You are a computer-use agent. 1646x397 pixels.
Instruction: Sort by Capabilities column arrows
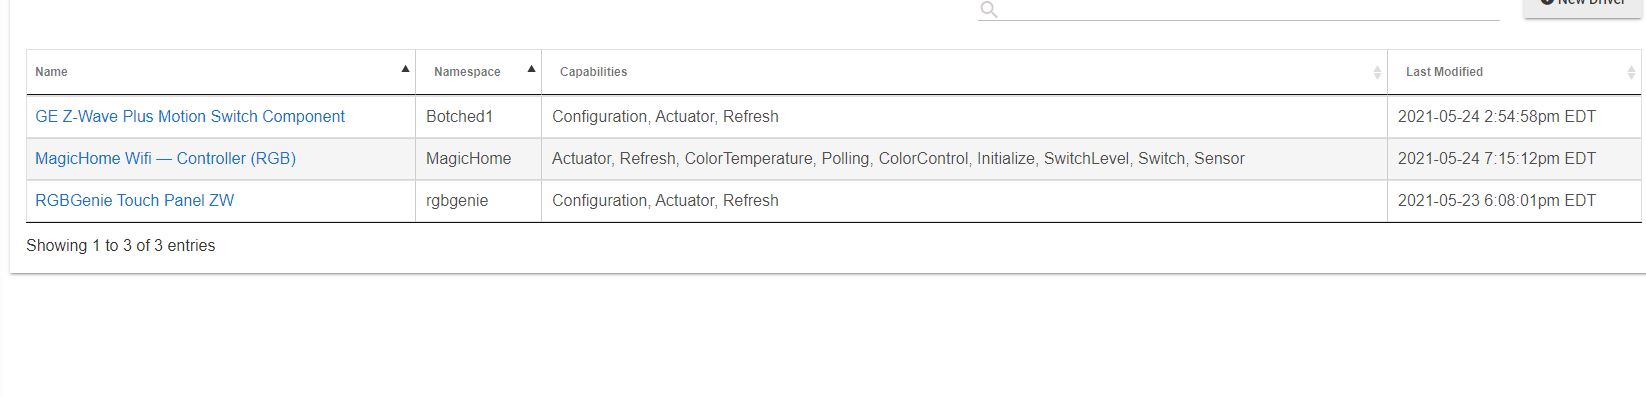coord(1377,72)
